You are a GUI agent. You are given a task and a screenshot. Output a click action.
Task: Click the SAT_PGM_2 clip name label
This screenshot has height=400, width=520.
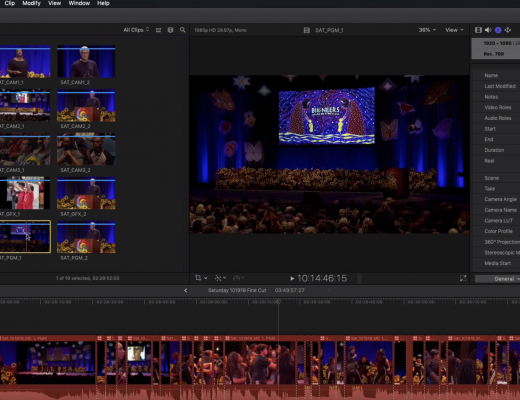[x=74, y=258]
